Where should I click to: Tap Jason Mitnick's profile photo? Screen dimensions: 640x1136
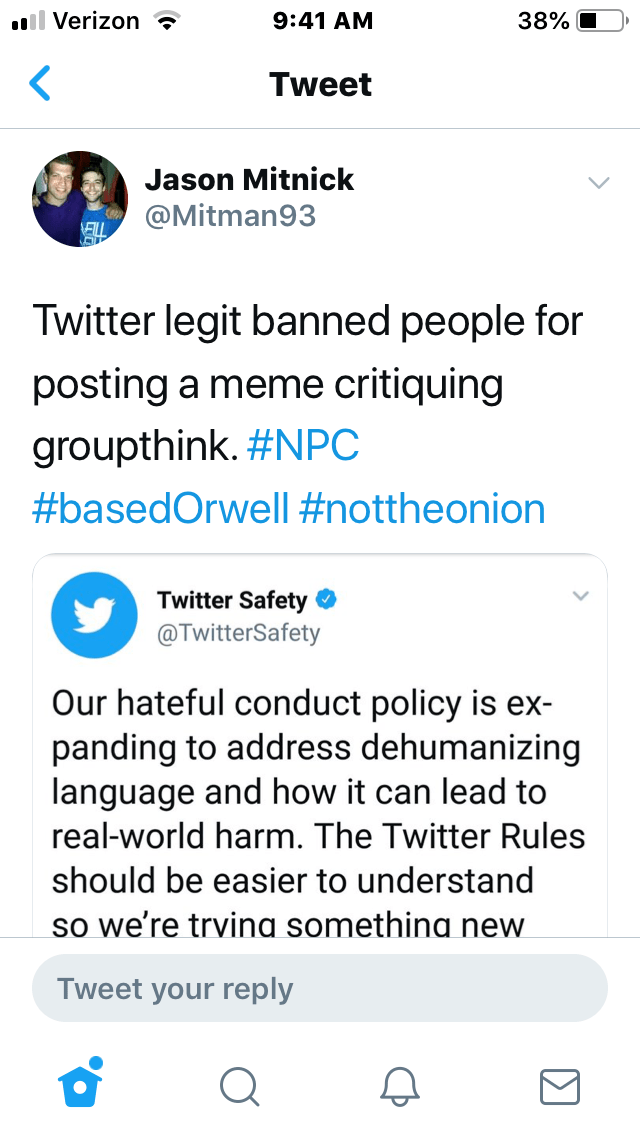pyautogui.click(x=80, y=198)
